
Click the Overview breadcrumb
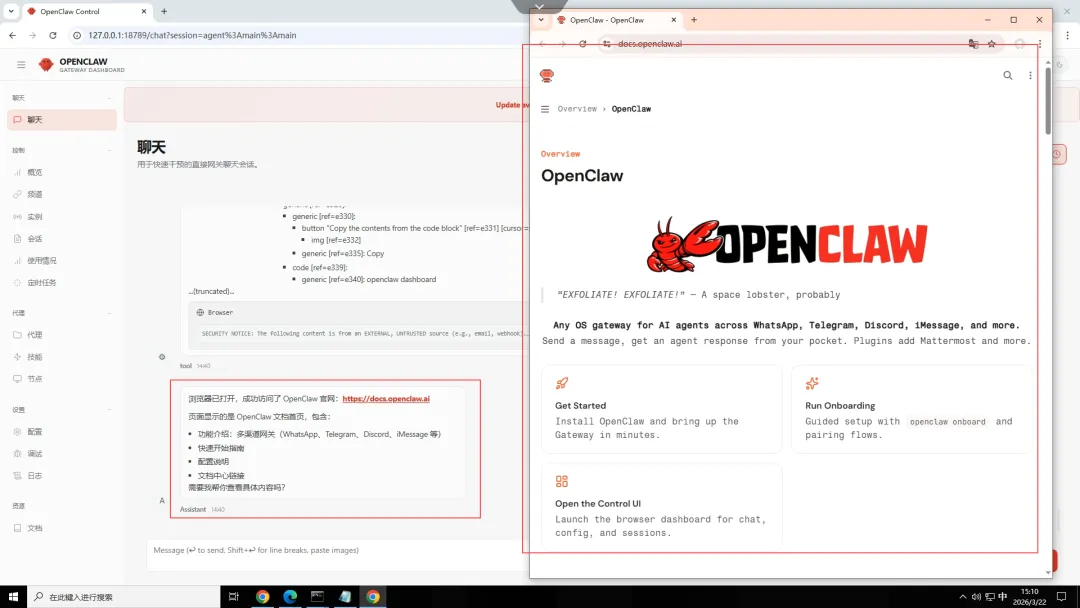577,109
